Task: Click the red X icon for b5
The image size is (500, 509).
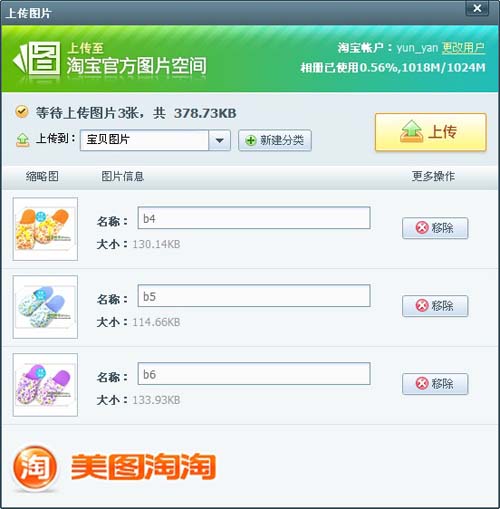Action: [422, 305]
